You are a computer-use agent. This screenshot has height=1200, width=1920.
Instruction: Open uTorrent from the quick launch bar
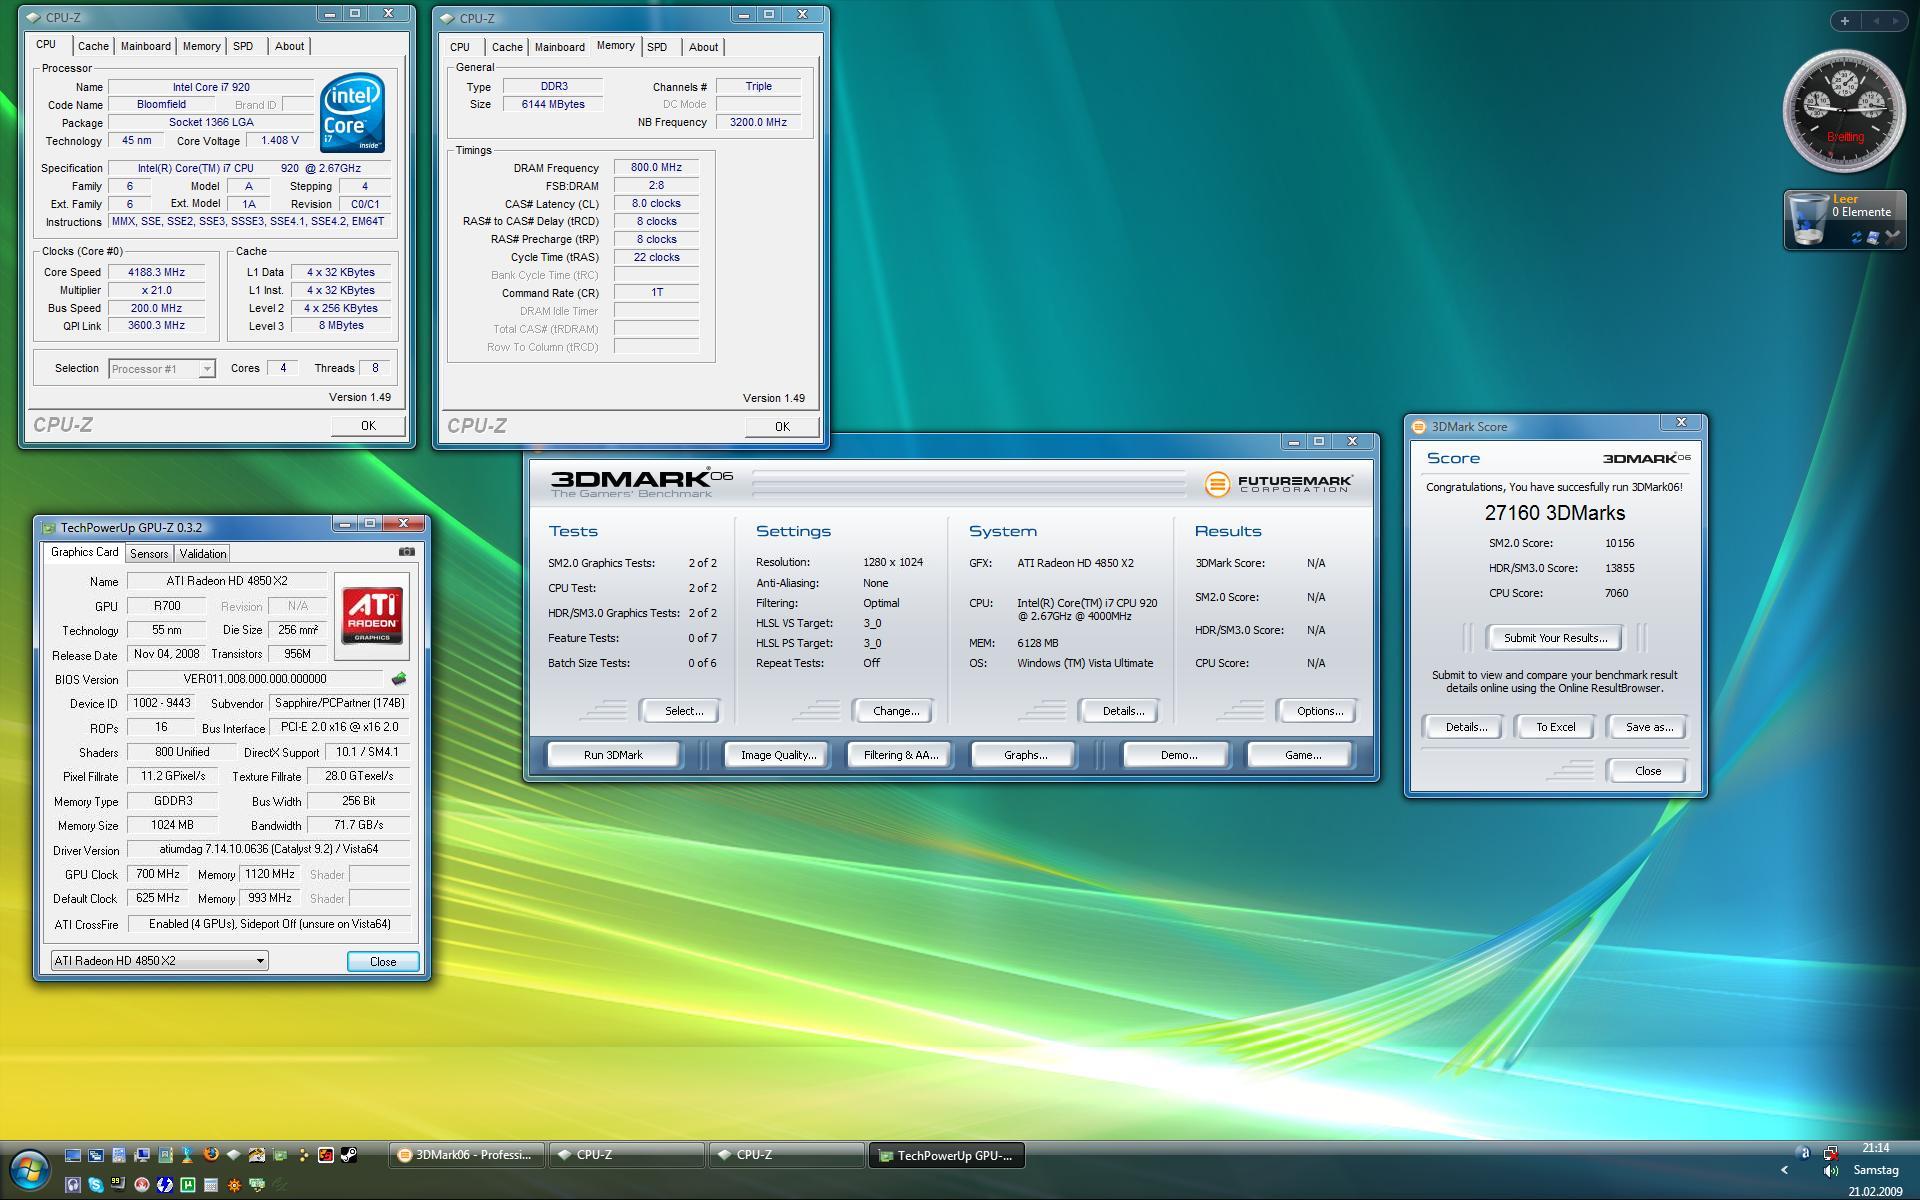[x=188, y=1185]
